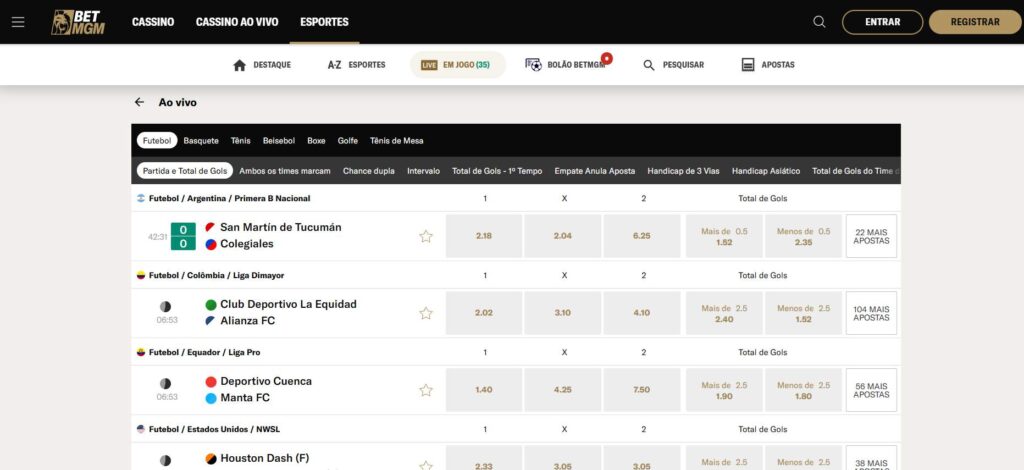1024x470 pixels.
Task: Select Boxe sport tab
Action: pos(316,140)
